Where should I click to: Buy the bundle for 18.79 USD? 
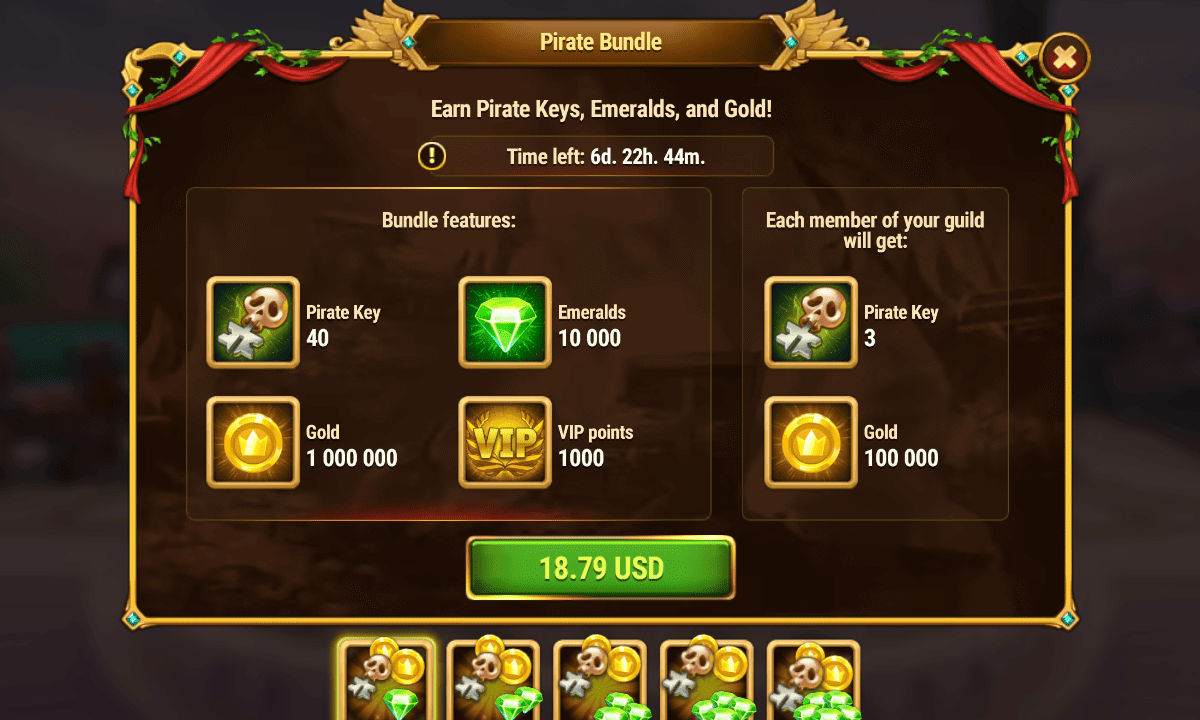601,568
